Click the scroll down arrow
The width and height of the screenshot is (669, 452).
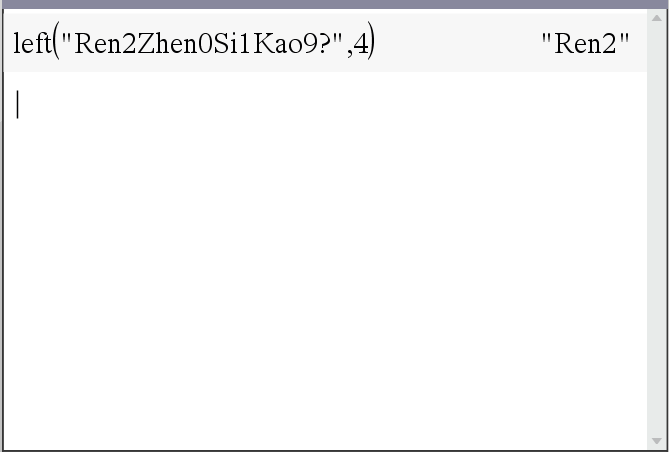[x=657, y=440]
